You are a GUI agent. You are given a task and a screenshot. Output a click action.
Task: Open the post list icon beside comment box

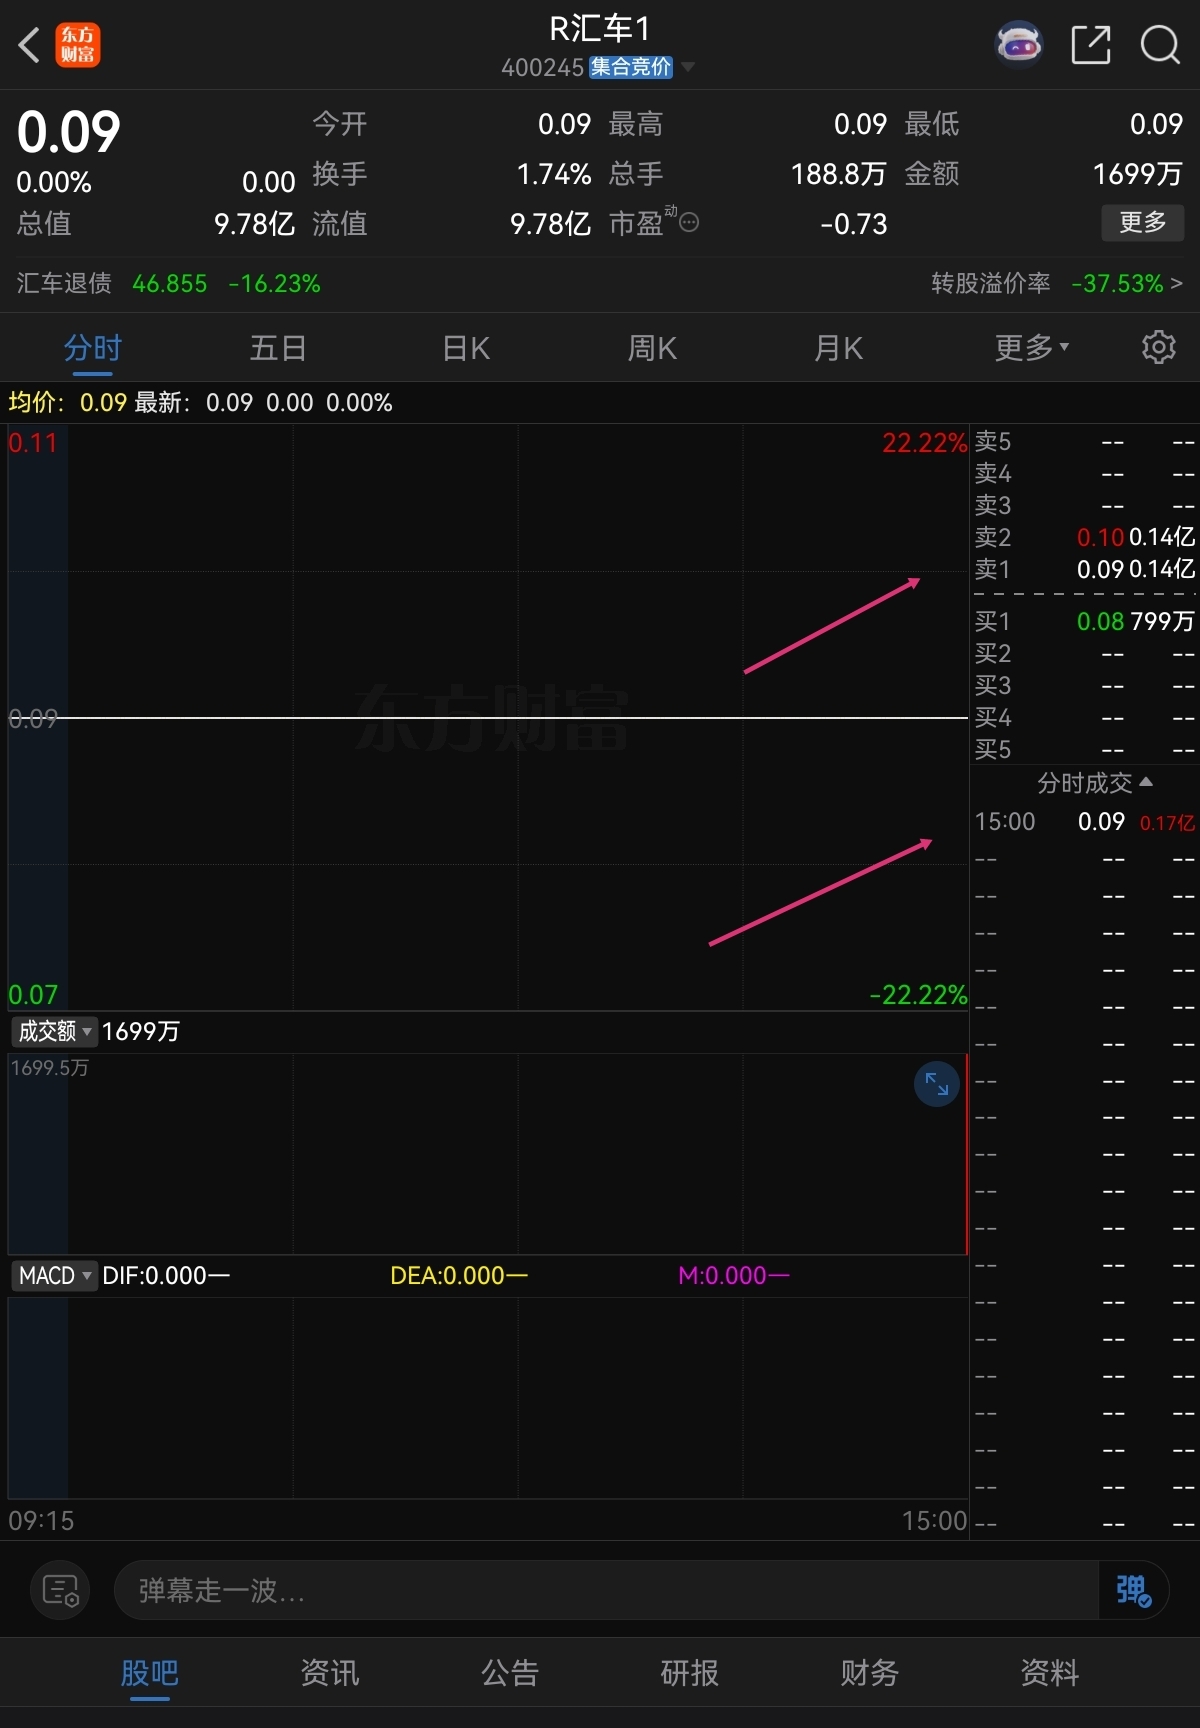coord(60,1590)
